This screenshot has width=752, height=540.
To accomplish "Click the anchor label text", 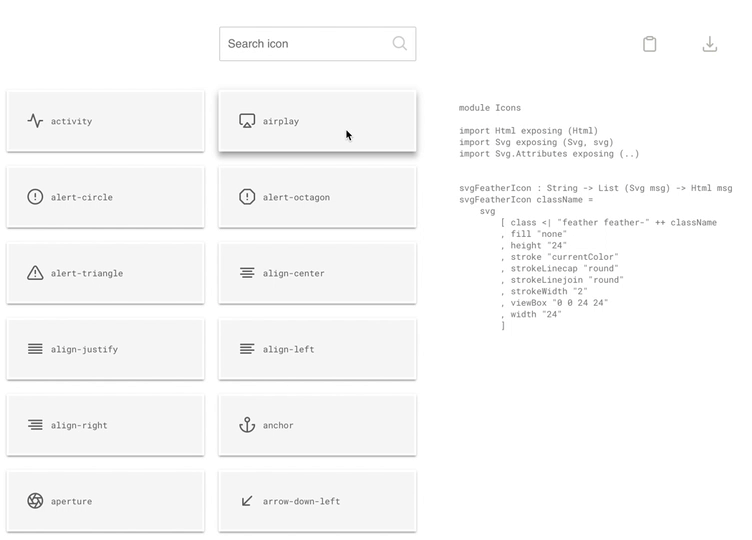I will (278, 425).
